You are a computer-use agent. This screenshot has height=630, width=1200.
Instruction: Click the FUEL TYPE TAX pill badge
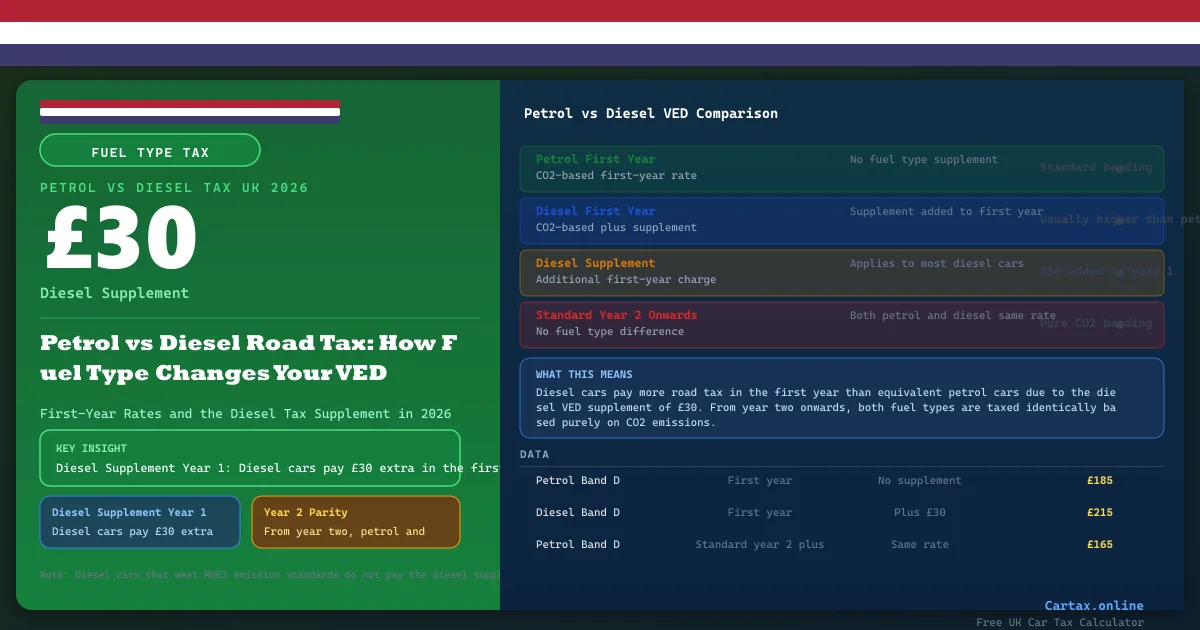point(150,151)
